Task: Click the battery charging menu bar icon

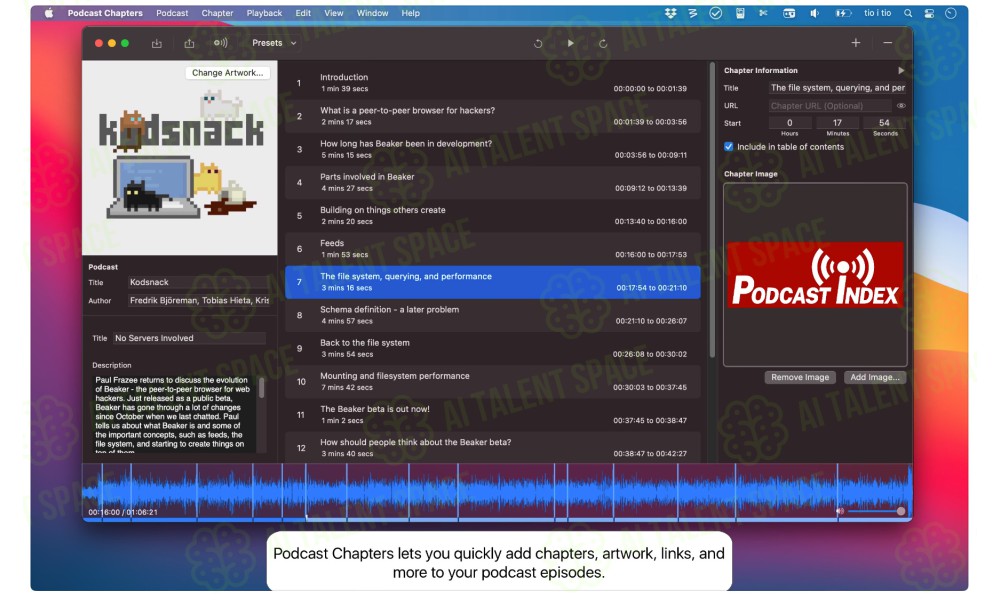Action: [843, 13]
